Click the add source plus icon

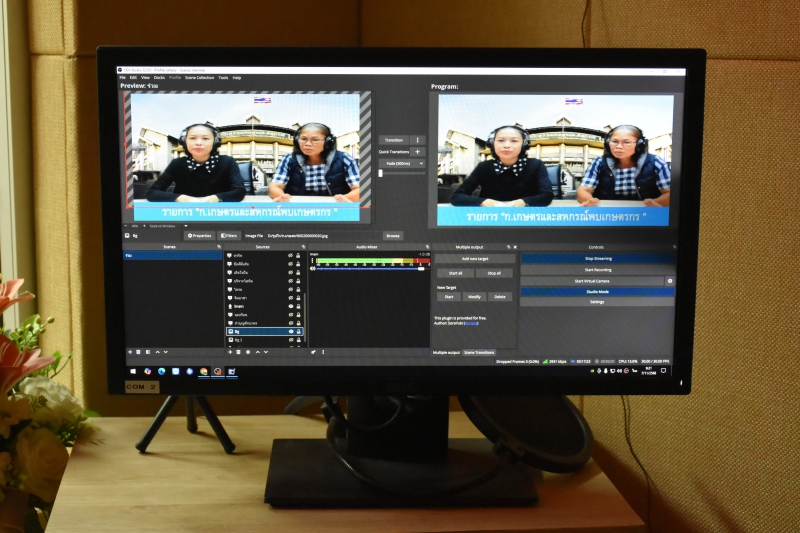point(231,352)
